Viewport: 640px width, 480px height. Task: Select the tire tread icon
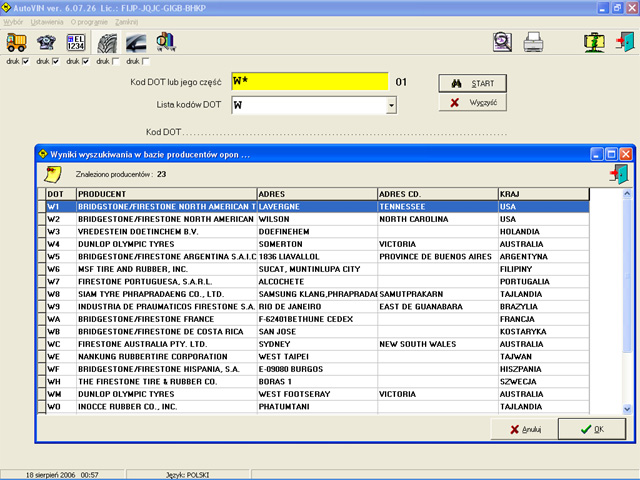coord(106,42)
